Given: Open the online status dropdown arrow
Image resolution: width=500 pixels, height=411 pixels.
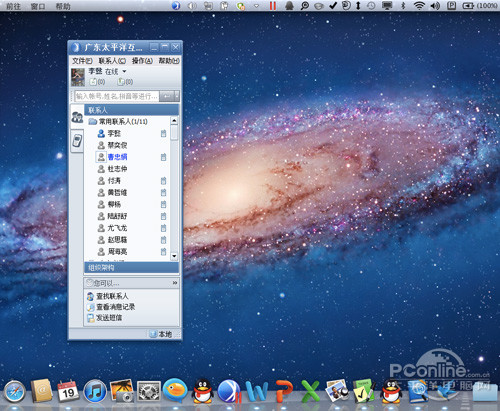Looking at the screenshot, I should [124, 71].
